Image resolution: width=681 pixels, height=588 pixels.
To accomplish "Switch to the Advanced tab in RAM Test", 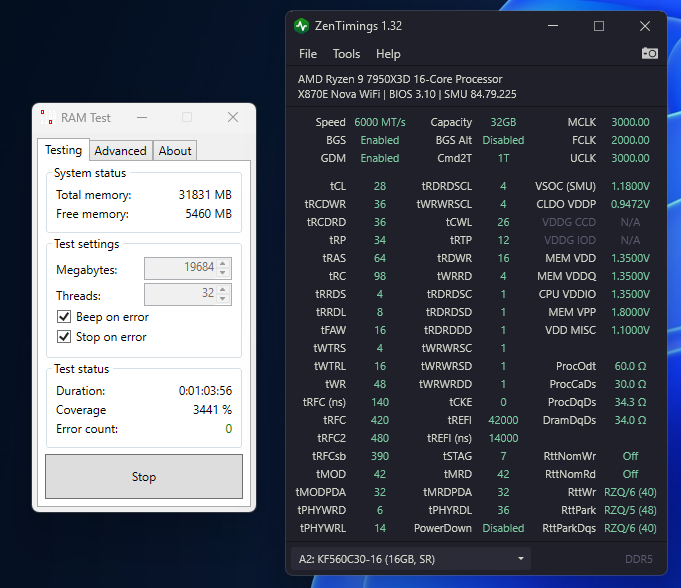I will (x=120, y=151).
